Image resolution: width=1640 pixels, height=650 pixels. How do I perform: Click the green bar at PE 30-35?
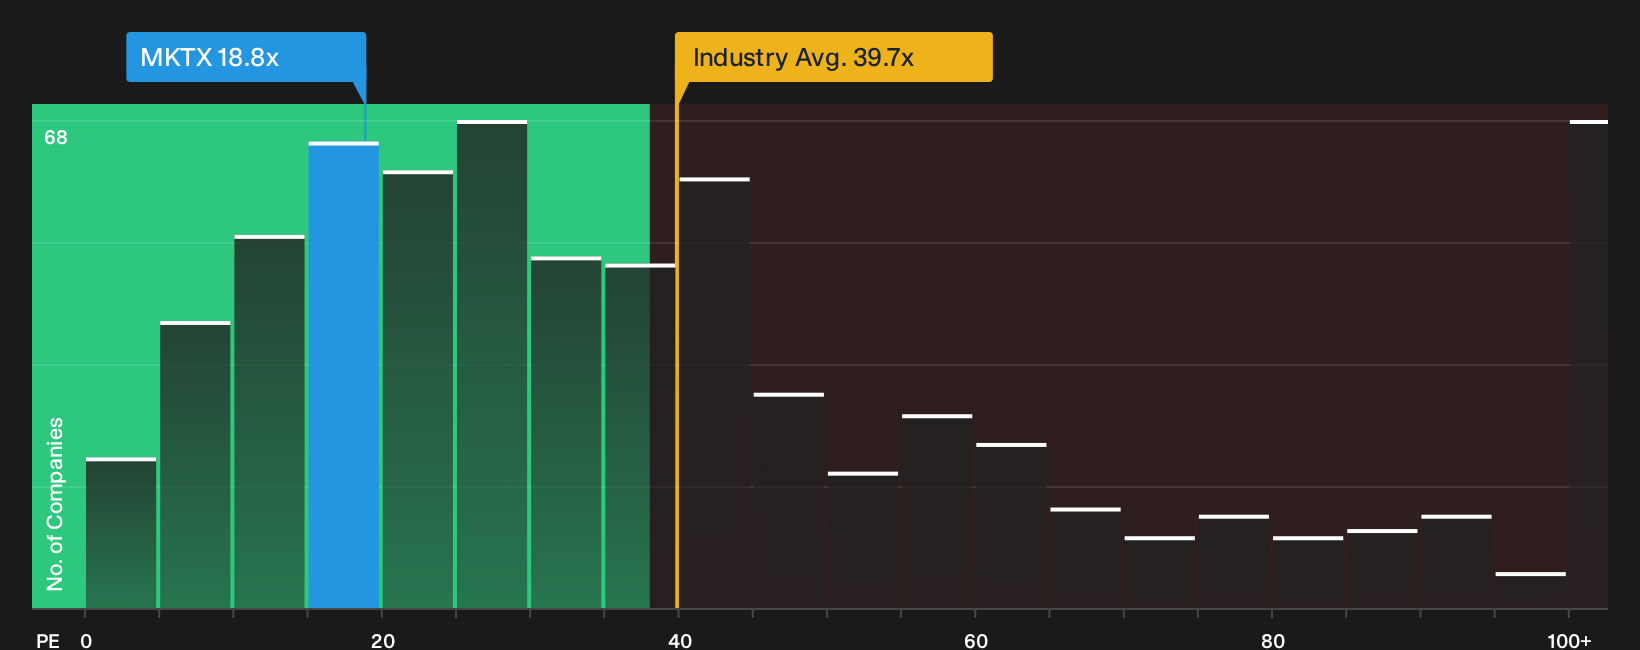(x=566, y=433)
